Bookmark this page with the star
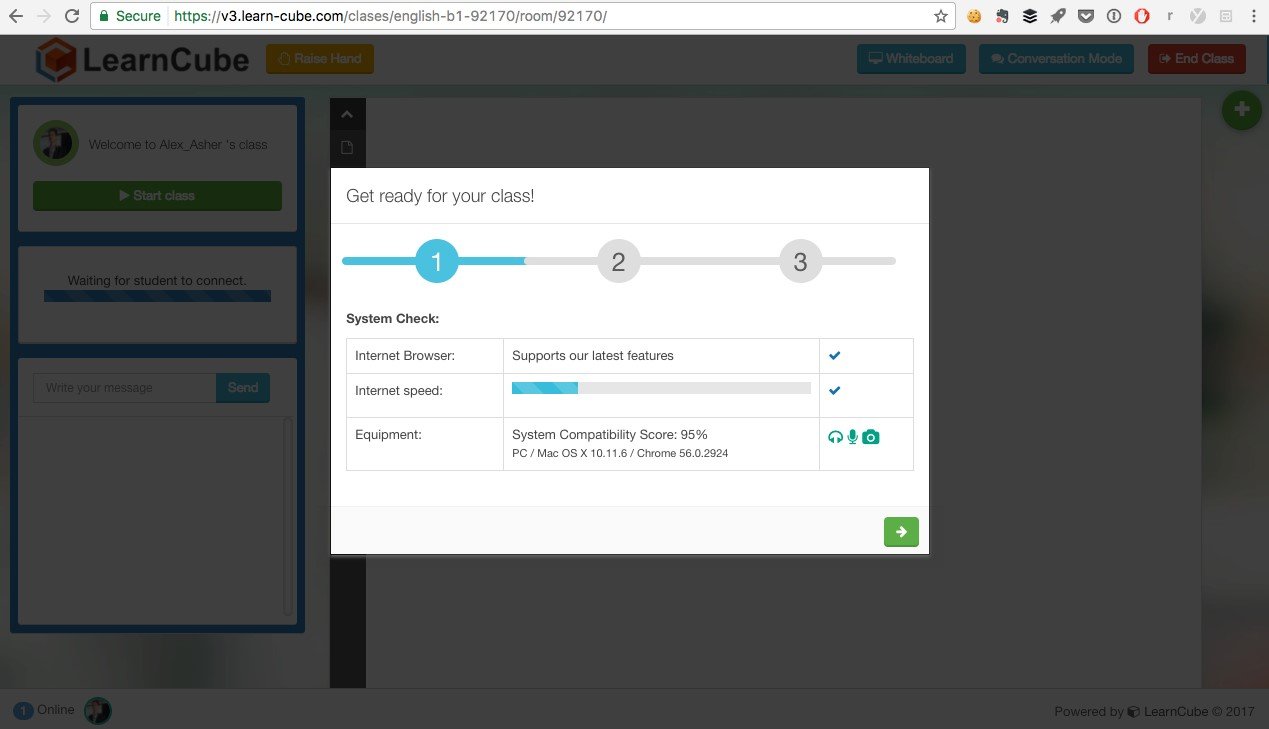The height and width of the screenshot is (729, 1269). (x=940, y=16)
